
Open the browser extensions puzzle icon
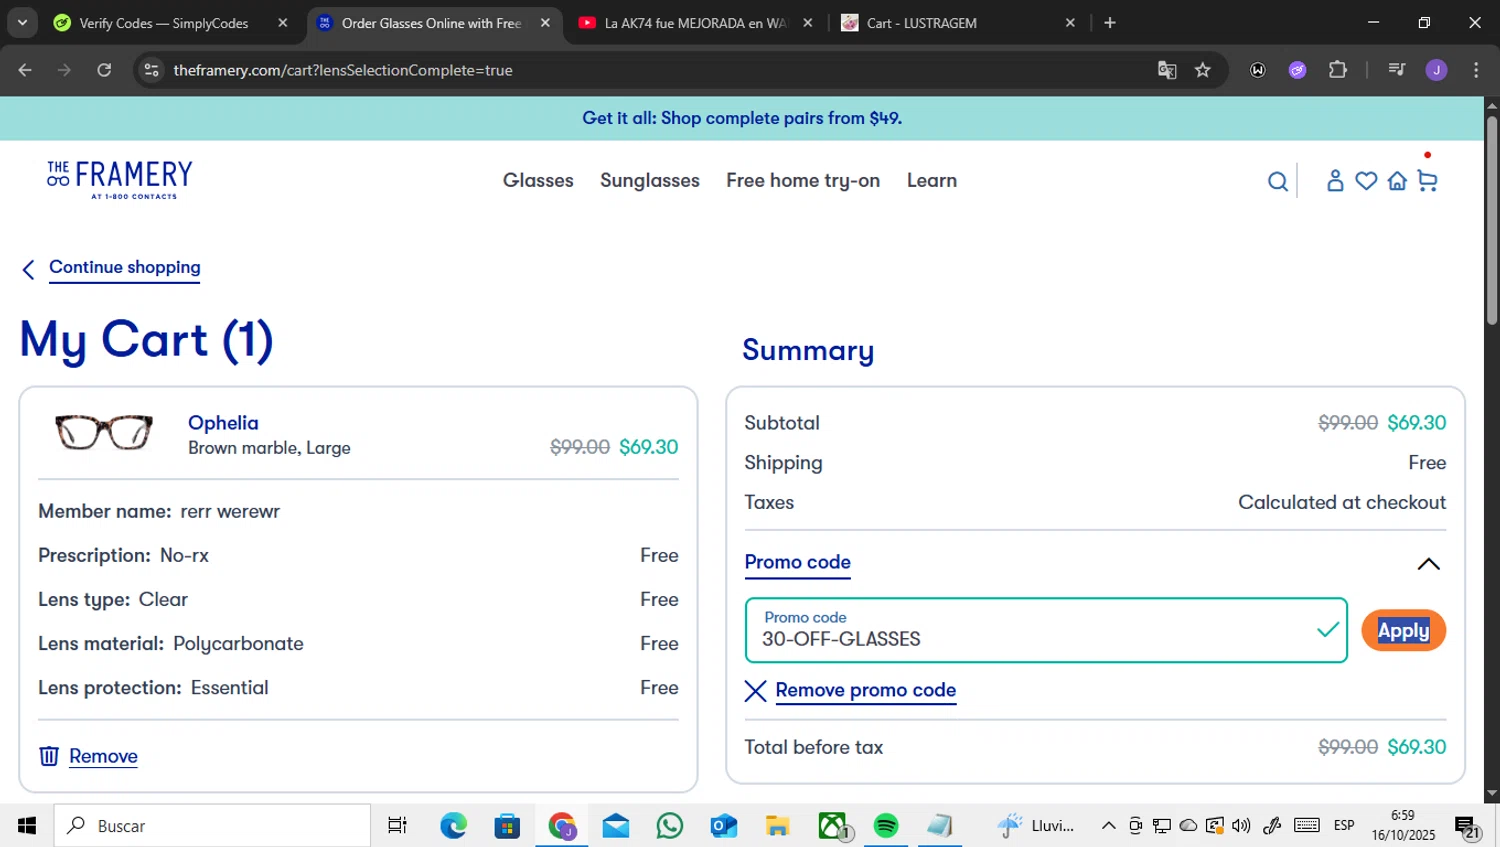pyautogui.click(x=1338, y=70)
